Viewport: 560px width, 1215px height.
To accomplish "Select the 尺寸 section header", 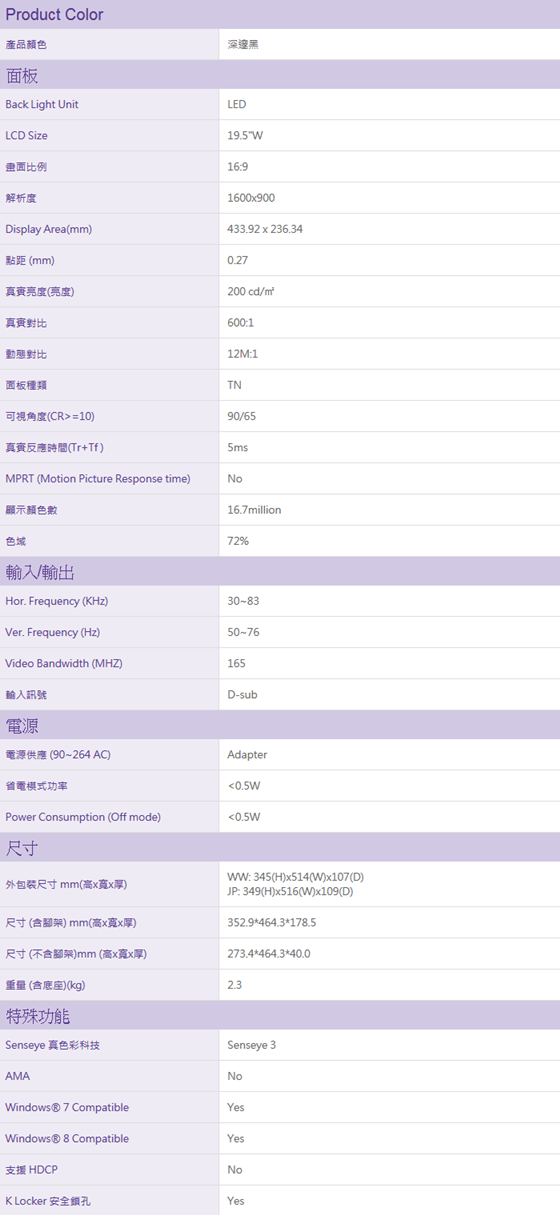I will point(280,848).
